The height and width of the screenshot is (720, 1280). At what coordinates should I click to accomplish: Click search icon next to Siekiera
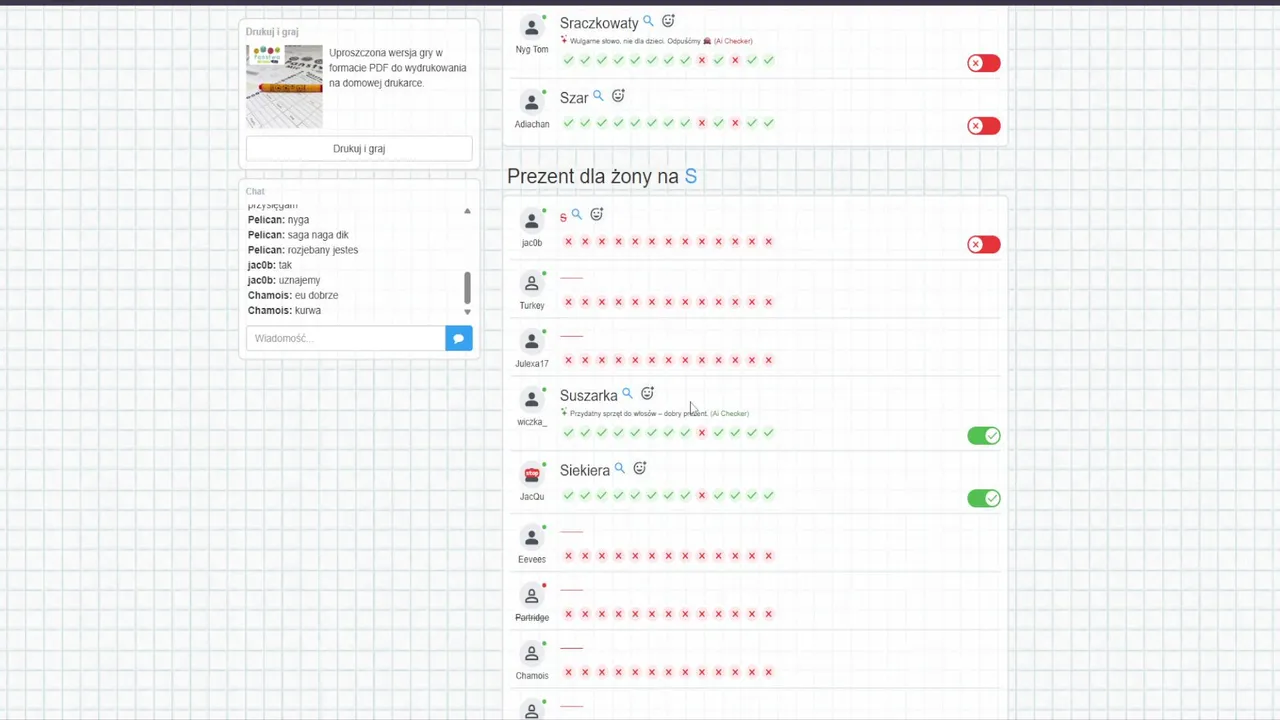click(619, 468)
